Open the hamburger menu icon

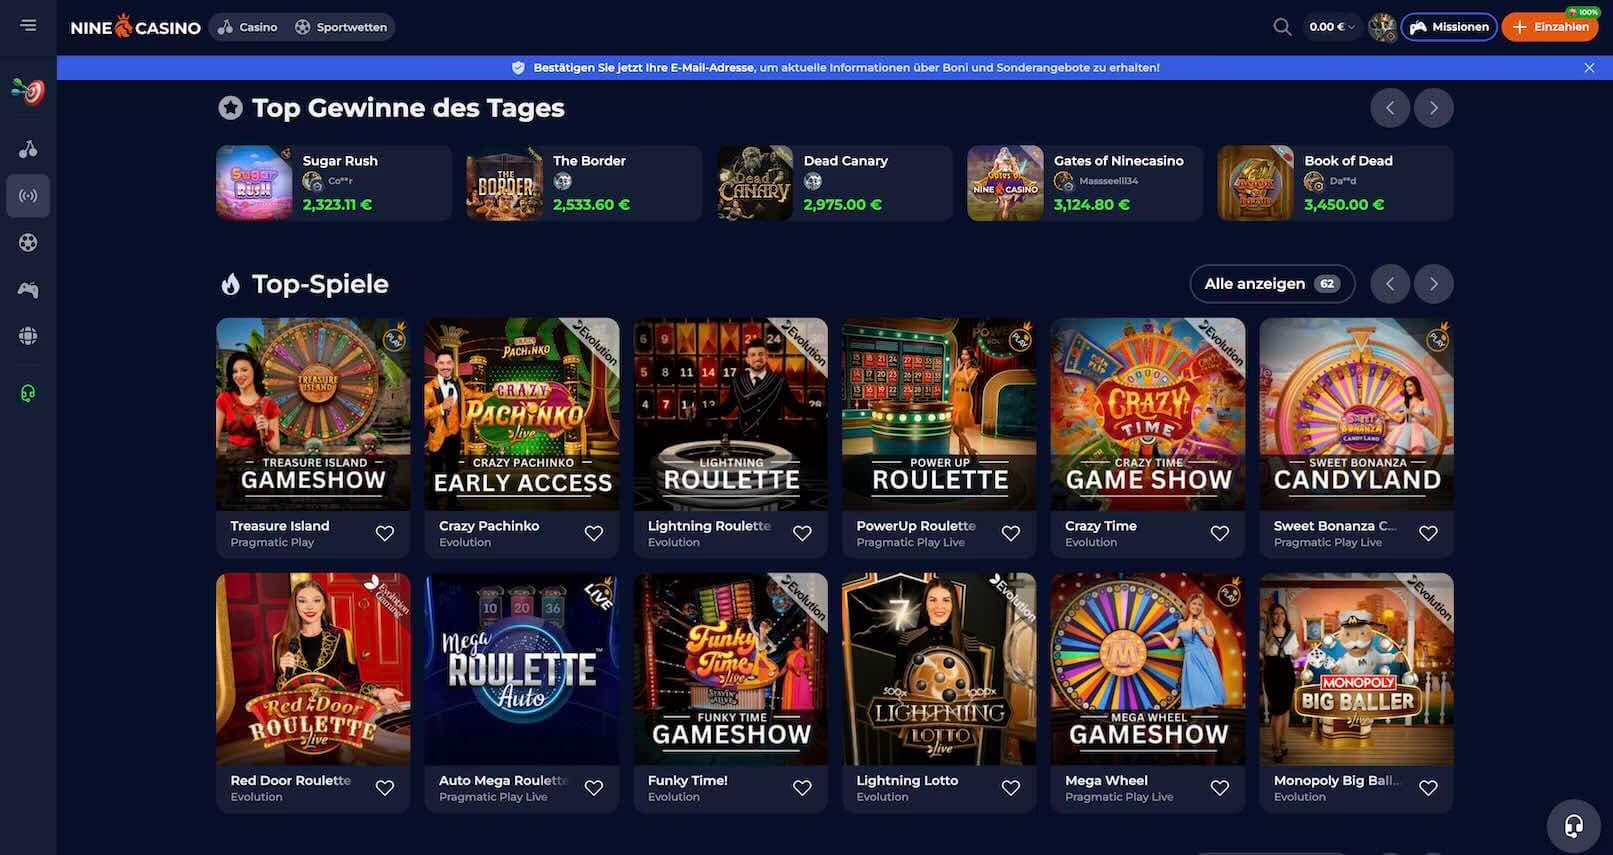point(28,25)
